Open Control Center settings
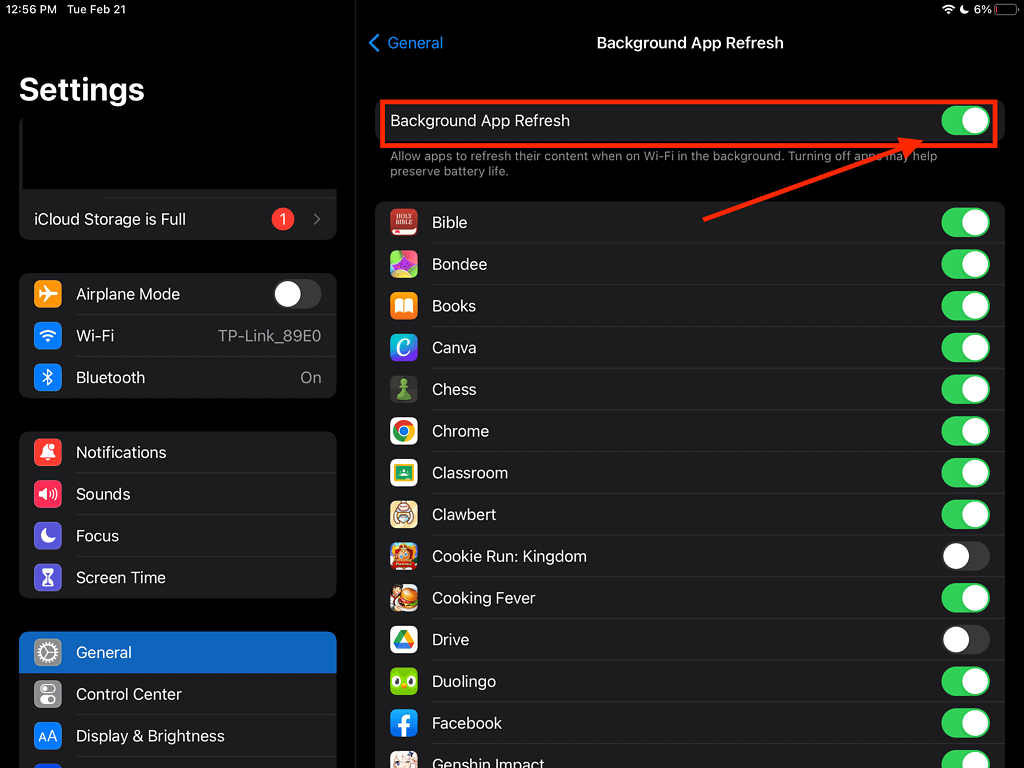The width and height of the screenshot is (1024, 768). click(178, 694)
